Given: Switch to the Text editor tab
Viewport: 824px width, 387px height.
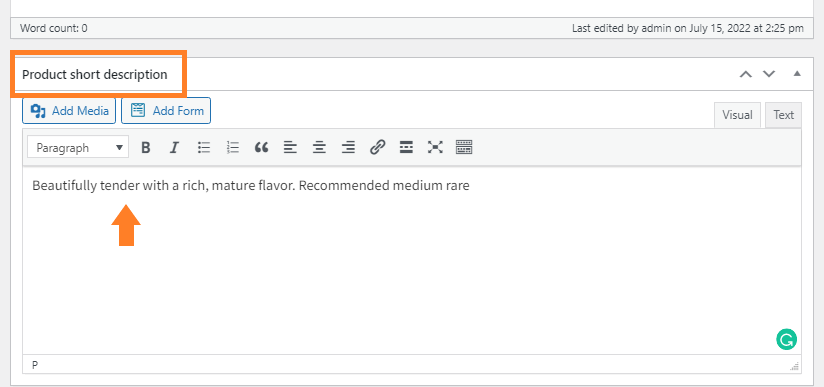Looking at the screenshot, I should (783, 115).
